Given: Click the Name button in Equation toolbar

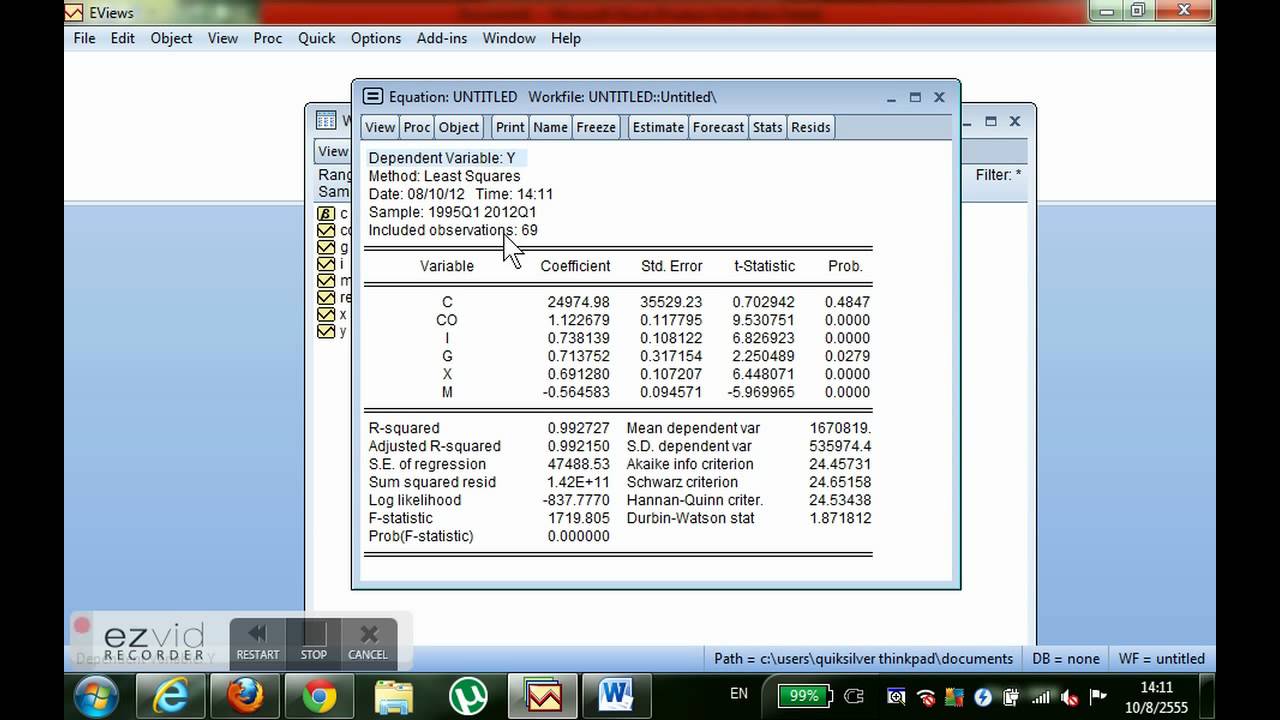Looking at the screenshot, I should (550, 127).
